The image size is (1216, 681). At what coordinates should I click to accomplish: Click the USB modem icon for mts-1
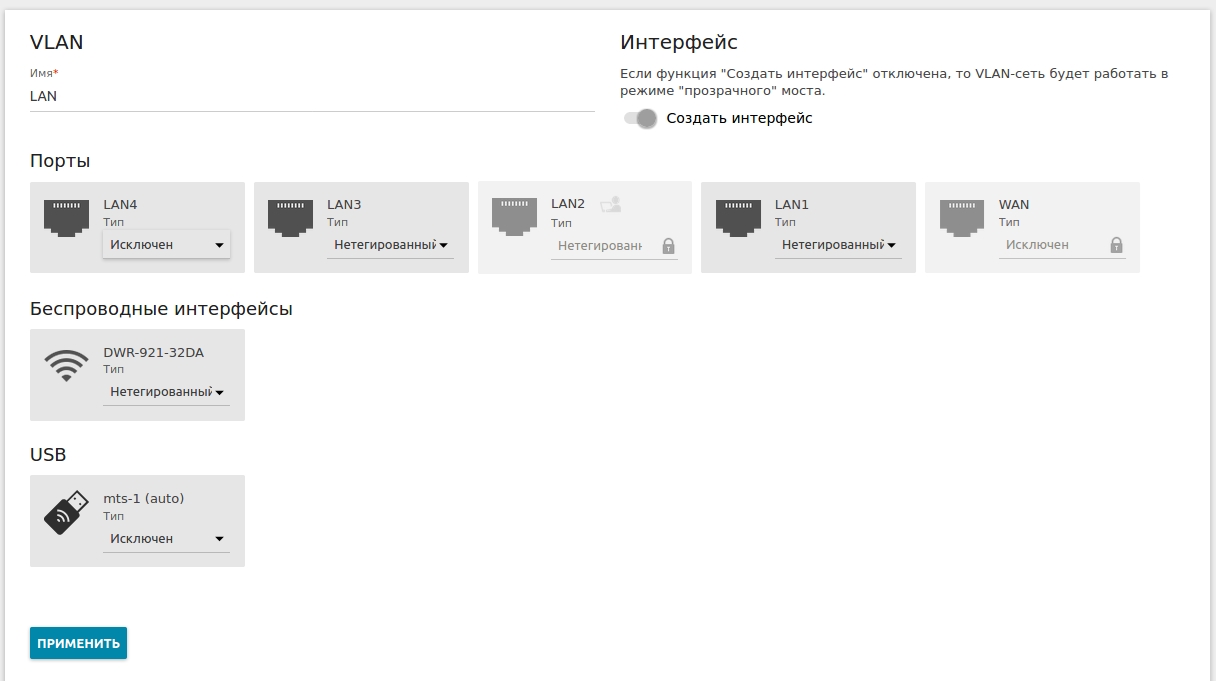66,512
